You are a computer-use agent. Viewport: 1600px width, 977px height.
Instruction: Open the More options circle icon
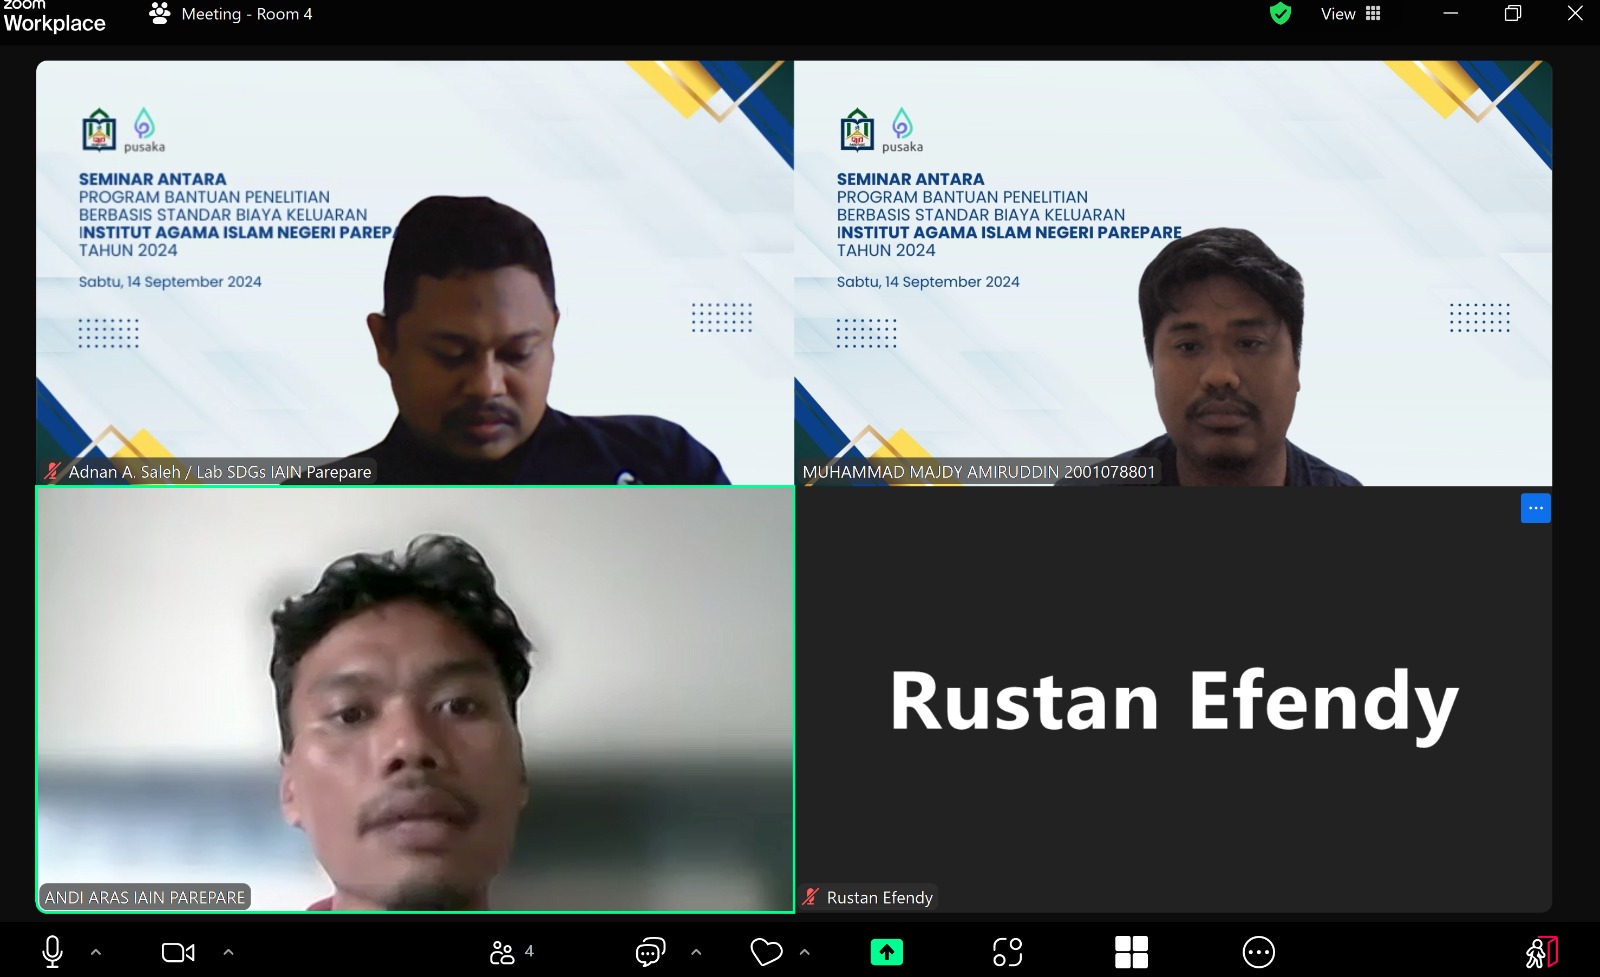pyautogui.click(x=1258, y=952)
